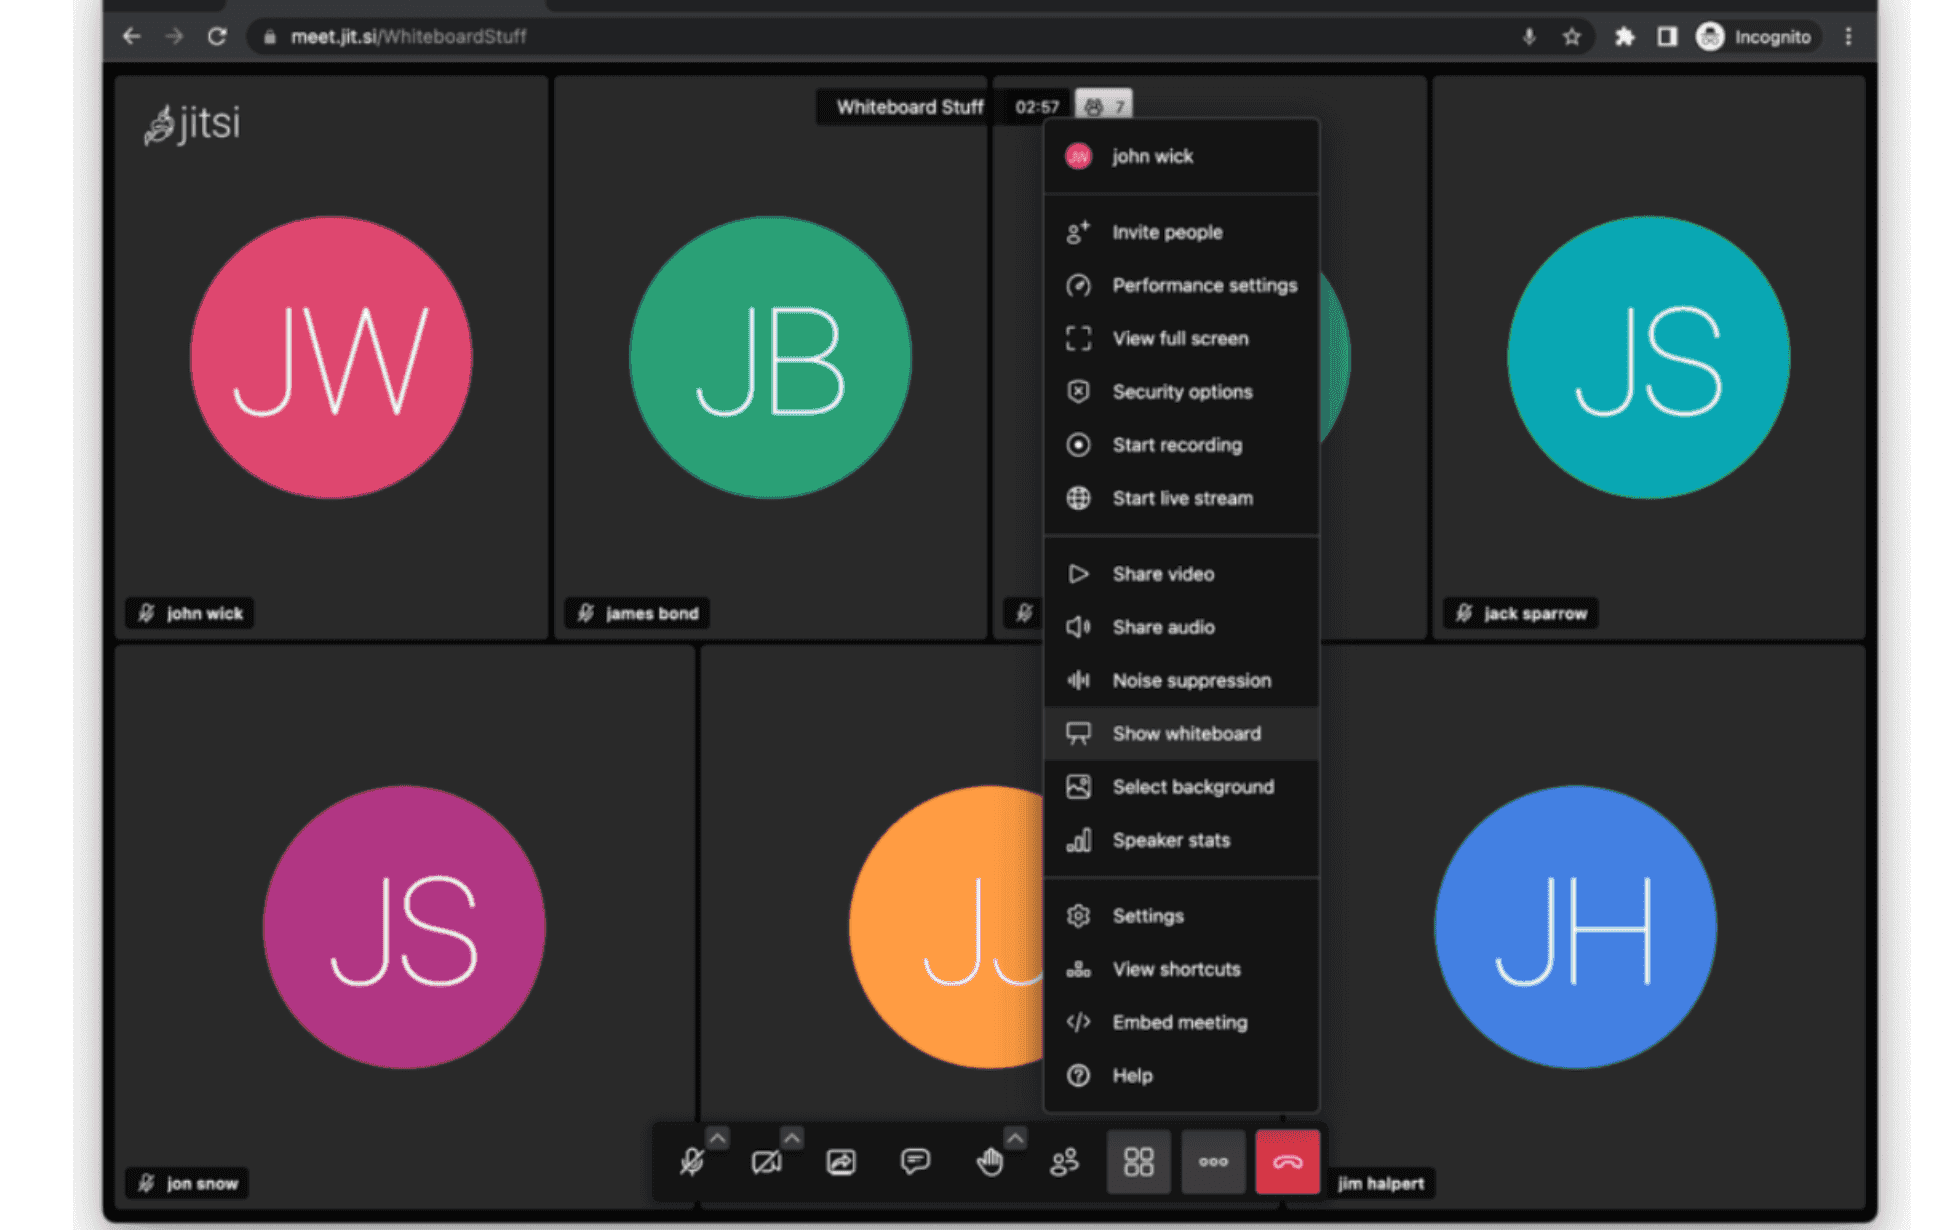Expand video options chevron above camera

click(x=792, y=1138)
